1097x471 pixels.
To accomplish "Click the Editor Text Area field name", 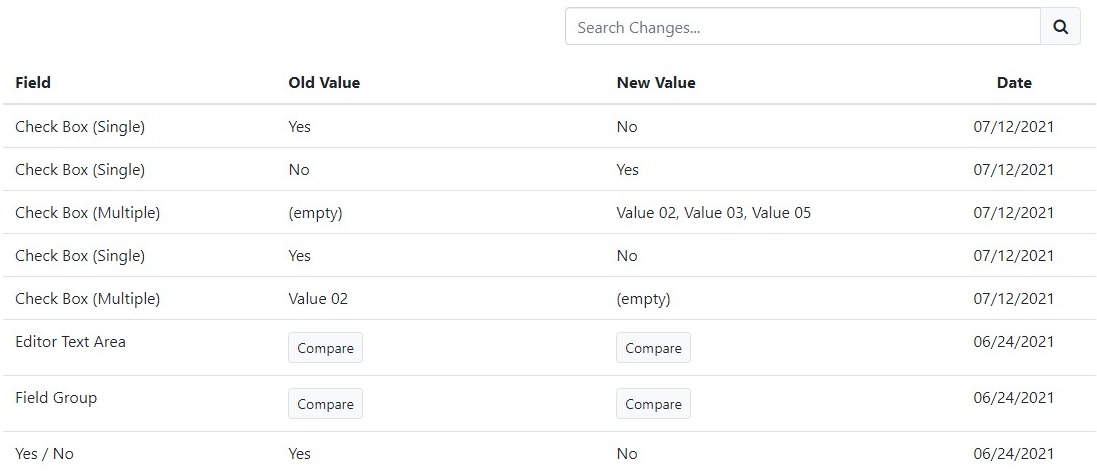I will (71, 342).
